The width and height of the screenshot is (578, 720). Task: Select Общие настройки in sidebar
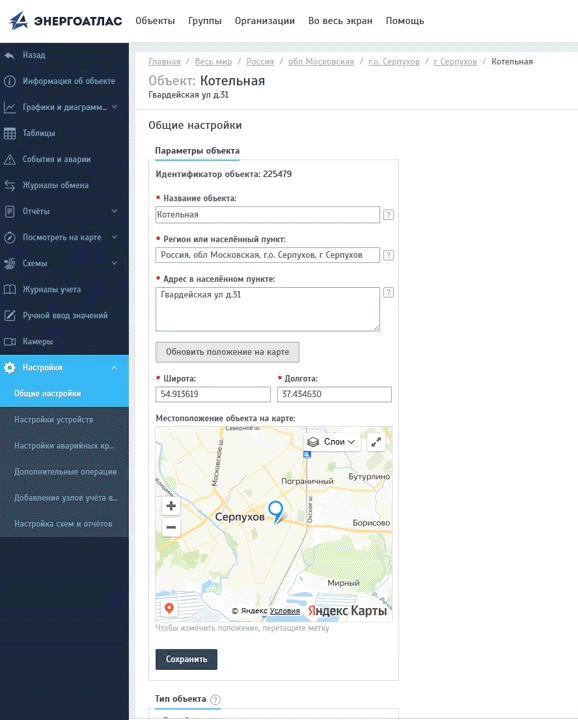pos(64,394)
